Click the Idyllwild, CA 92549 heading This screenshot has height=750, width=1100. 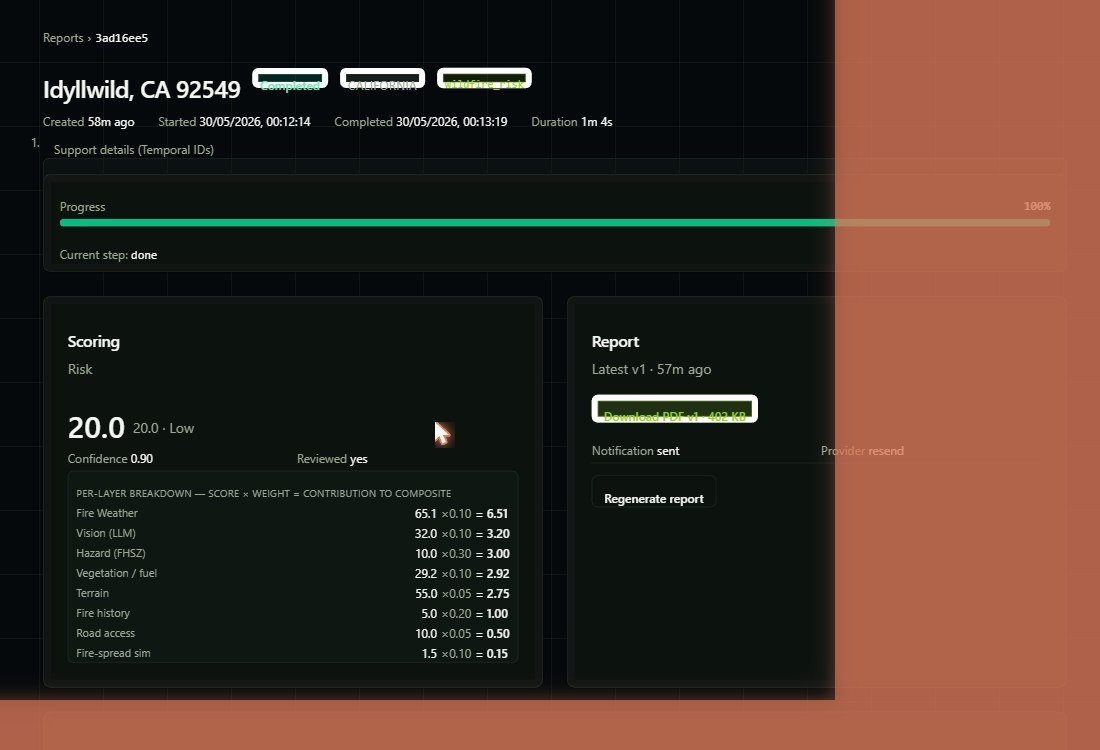click(x=142, y=90)
